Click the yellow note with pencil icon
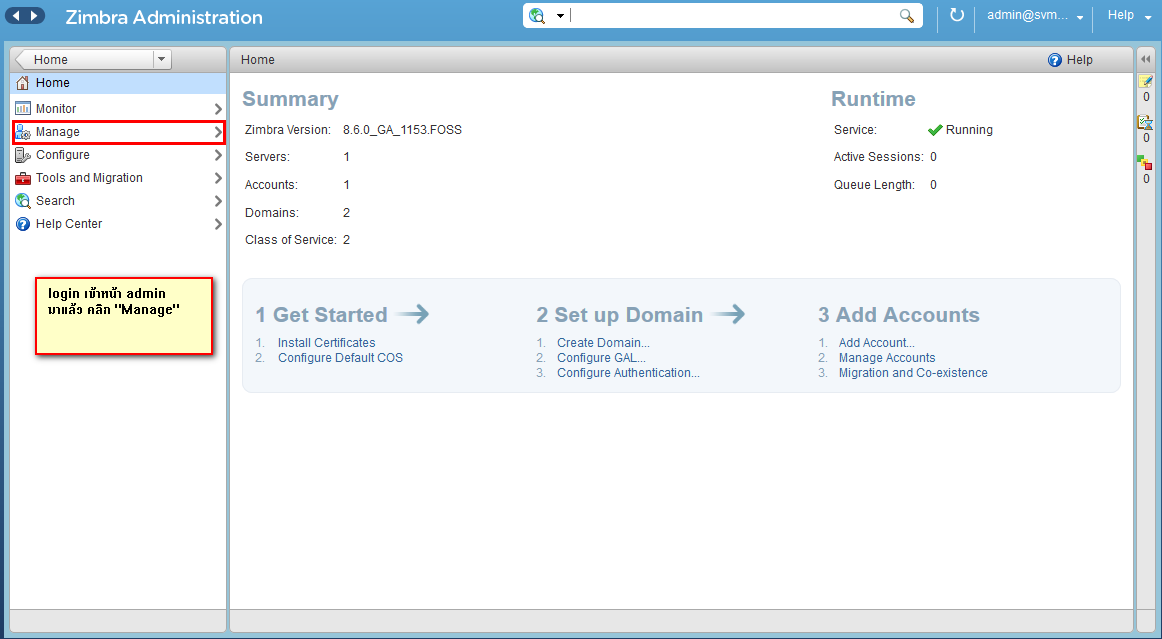 1146,81
